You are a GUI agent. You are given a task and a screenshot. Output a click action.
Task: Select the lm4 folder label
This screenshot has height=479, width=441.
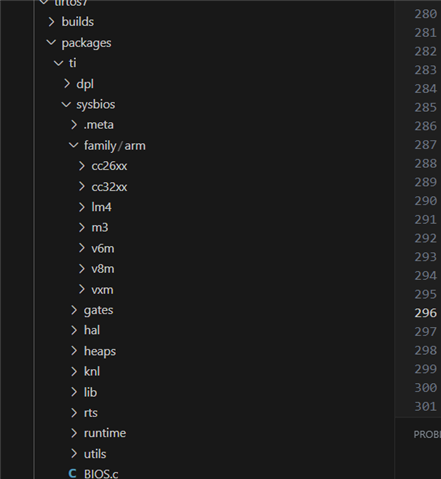(x=101, y=207)
